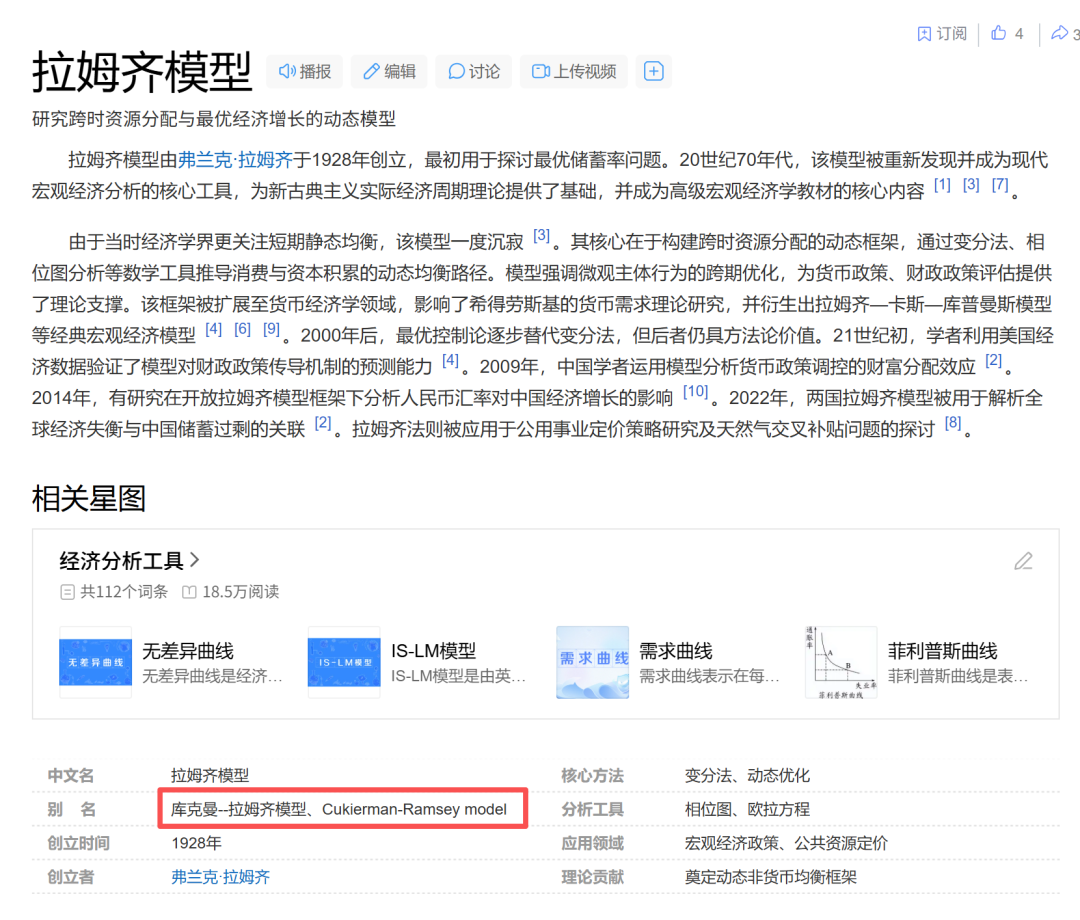
Task: Click 拉姆齐模型 value in 中文名 row
Action: [x=210, y=776]
